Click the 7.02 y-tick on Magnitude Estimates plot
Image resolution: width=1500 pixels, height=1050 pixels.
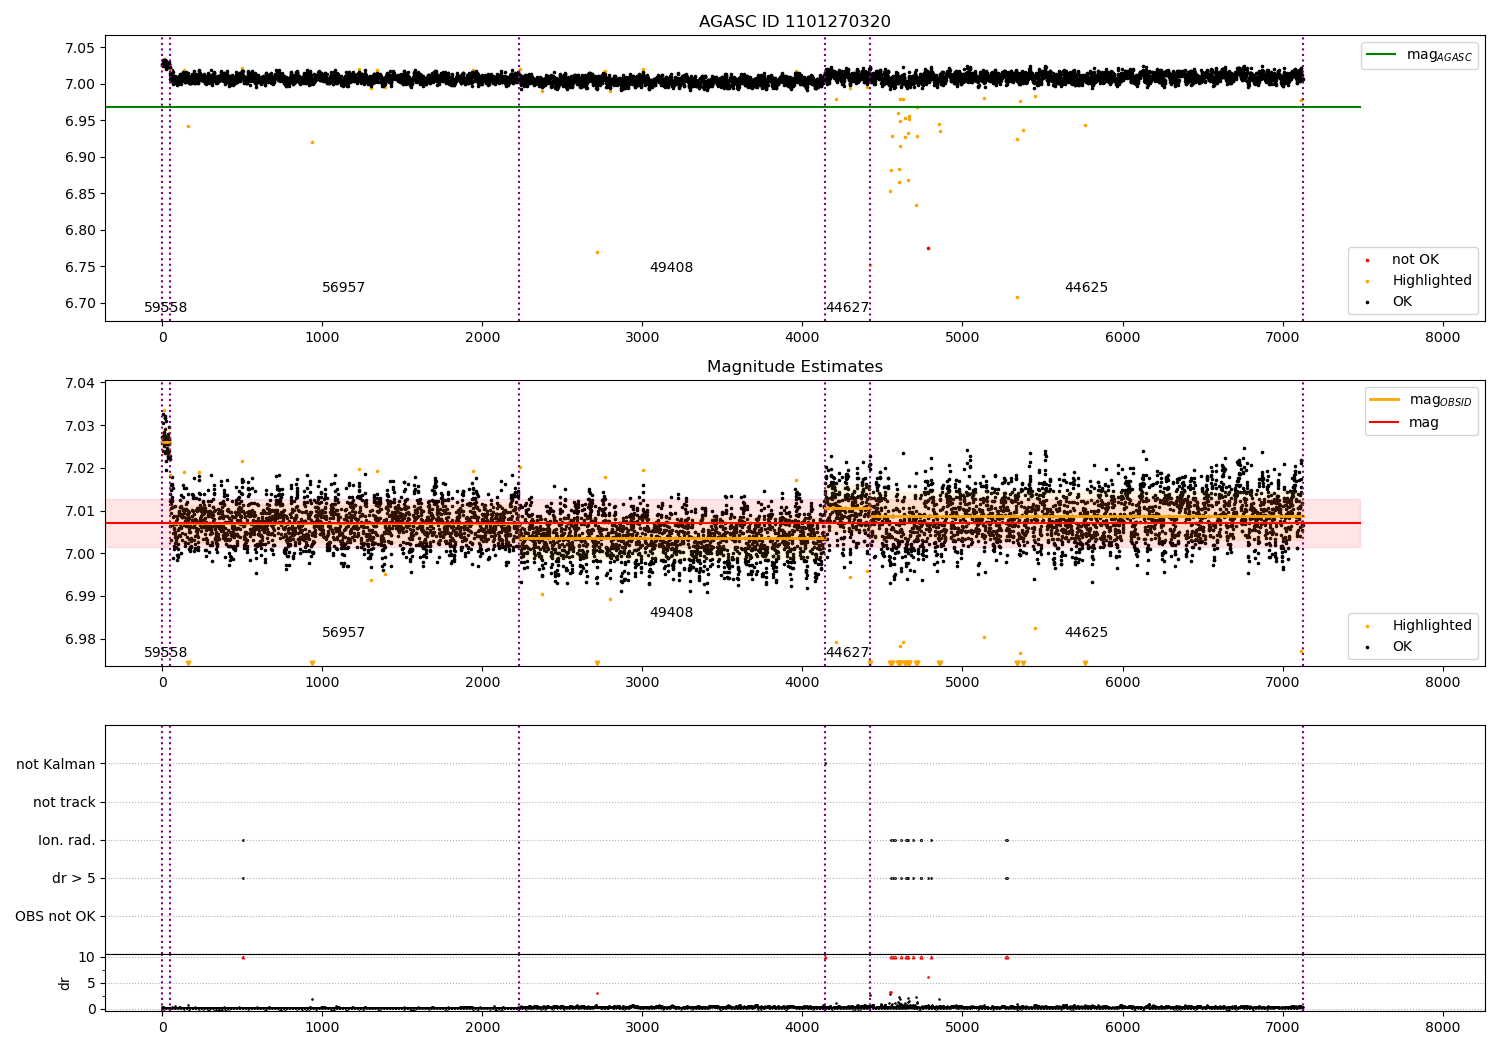pos(80,468)
